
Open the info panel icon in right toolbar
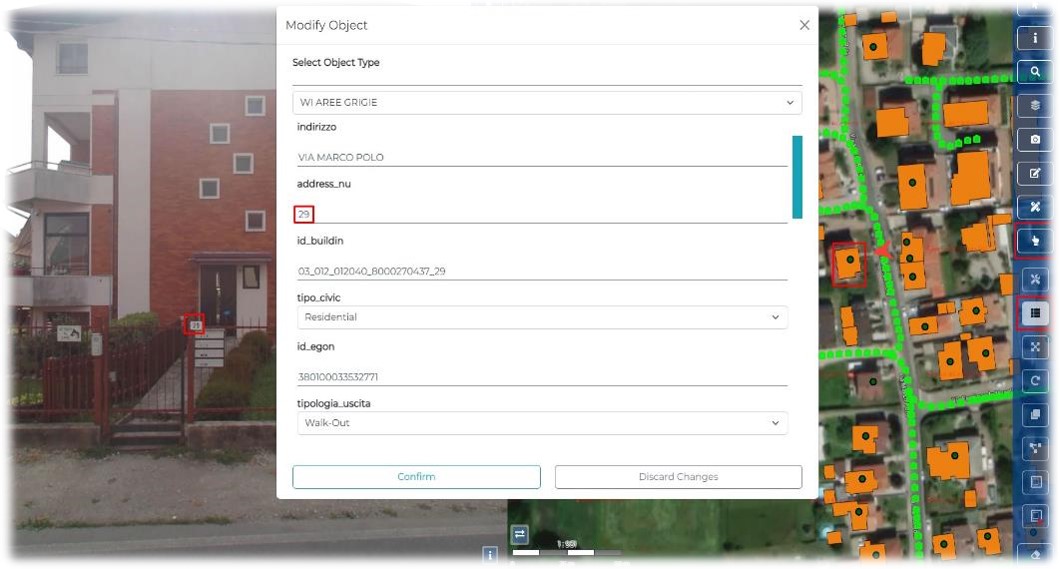(x=1035, y=39)
